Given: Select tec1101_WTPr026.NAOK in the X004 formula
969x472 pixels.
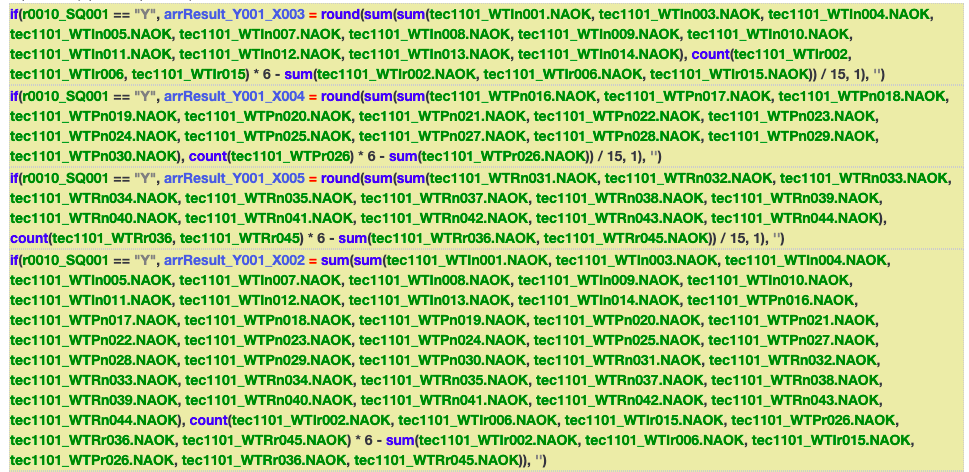Looking at the screenshot, I should (x=502, y=157).
